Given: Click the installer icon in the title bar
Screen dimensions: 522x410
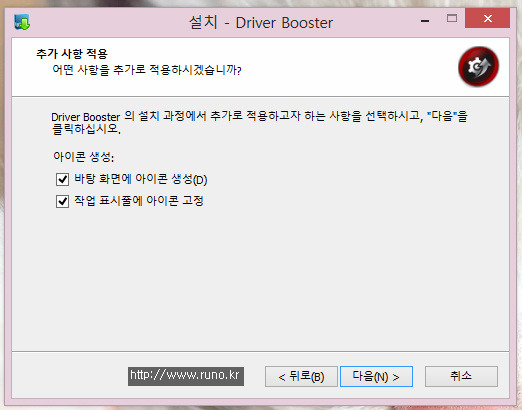Looking at the screenshot, I should (x=22, y=23).
